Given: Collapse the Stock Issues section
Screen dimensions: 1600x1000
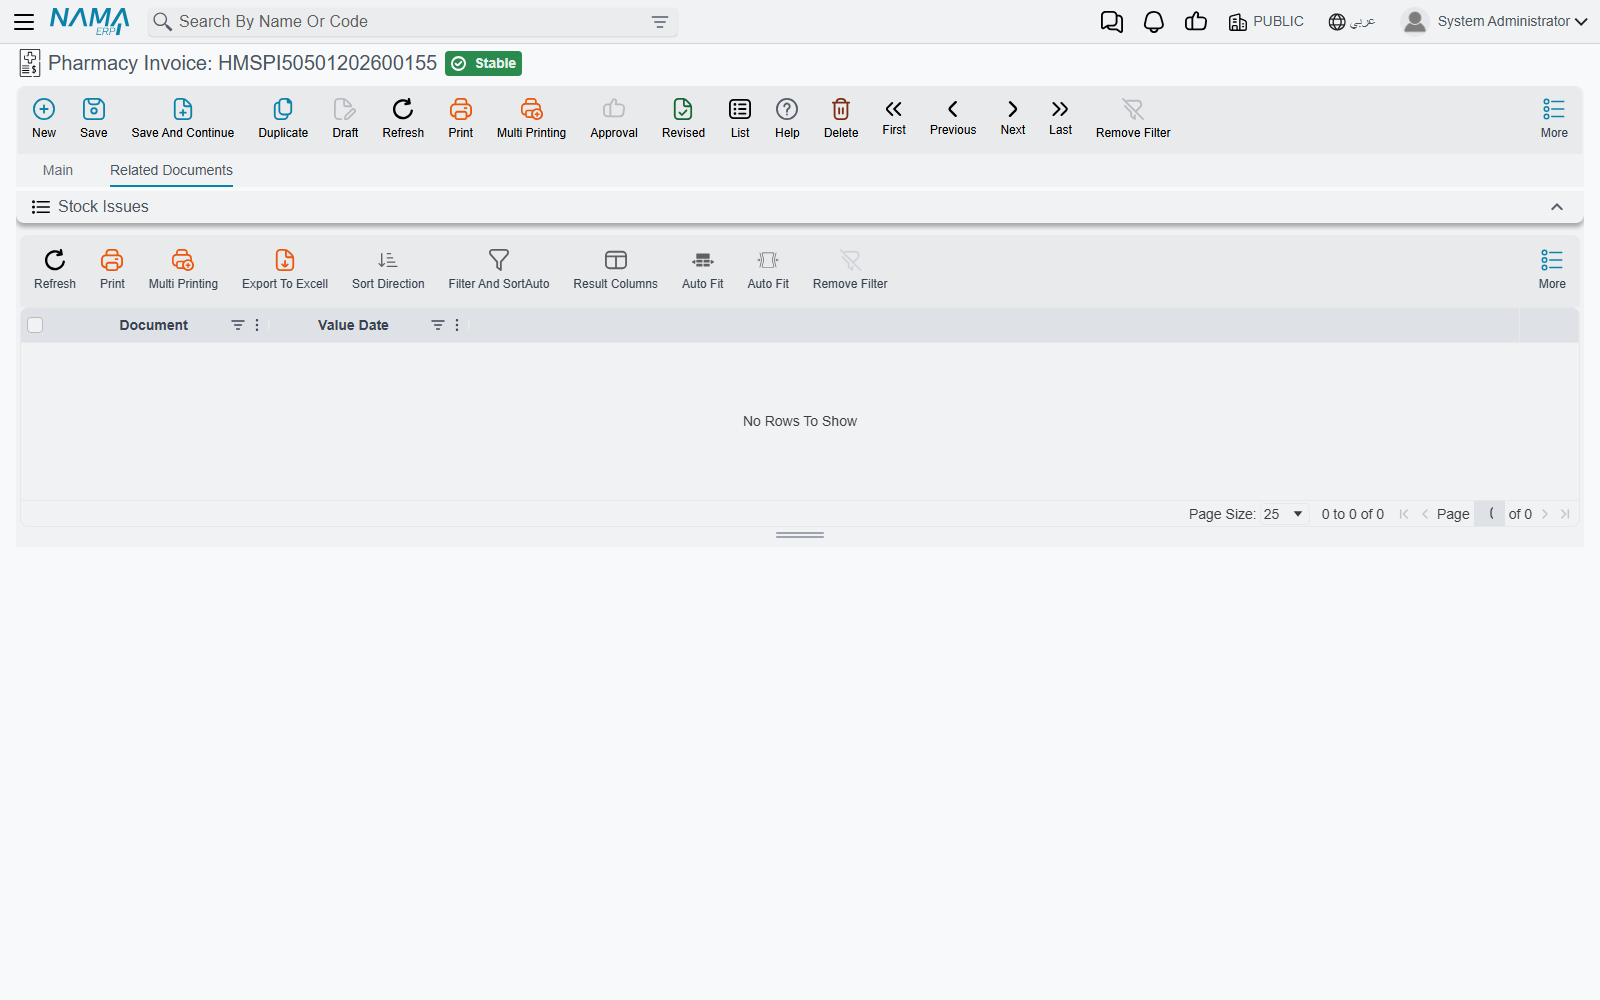Looking at the screenshot, I should (1557, 207).
